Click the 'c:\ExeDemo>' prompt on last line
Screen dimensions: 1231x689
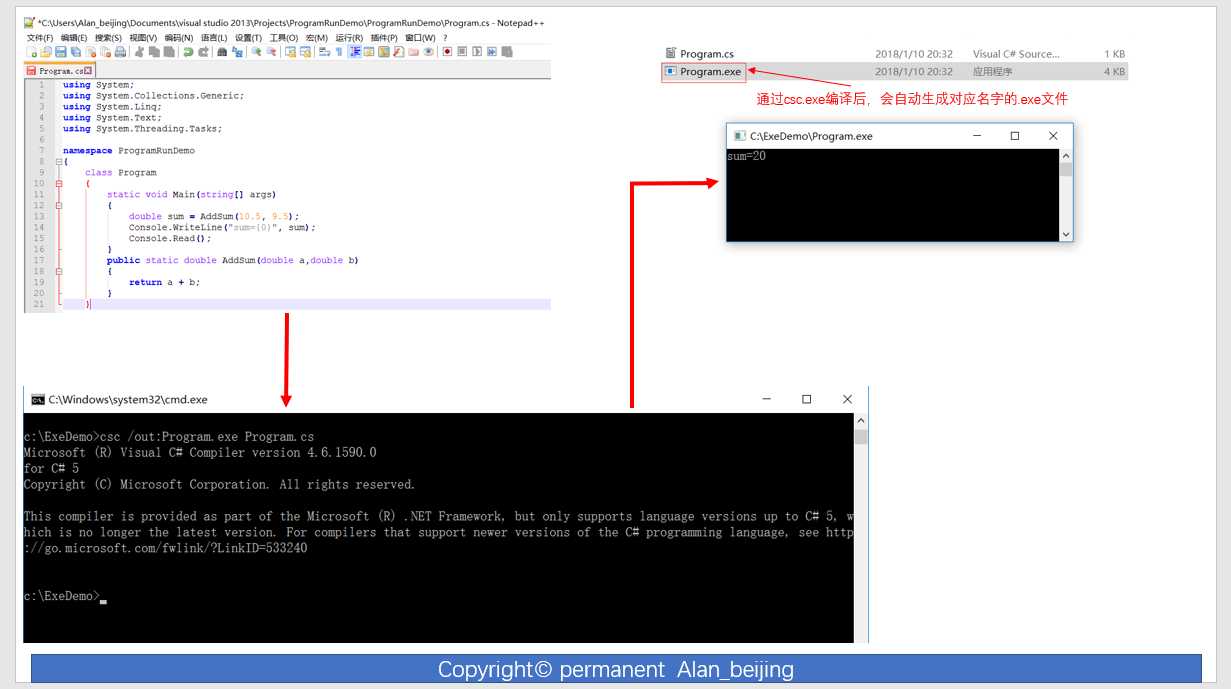[61, 596]
